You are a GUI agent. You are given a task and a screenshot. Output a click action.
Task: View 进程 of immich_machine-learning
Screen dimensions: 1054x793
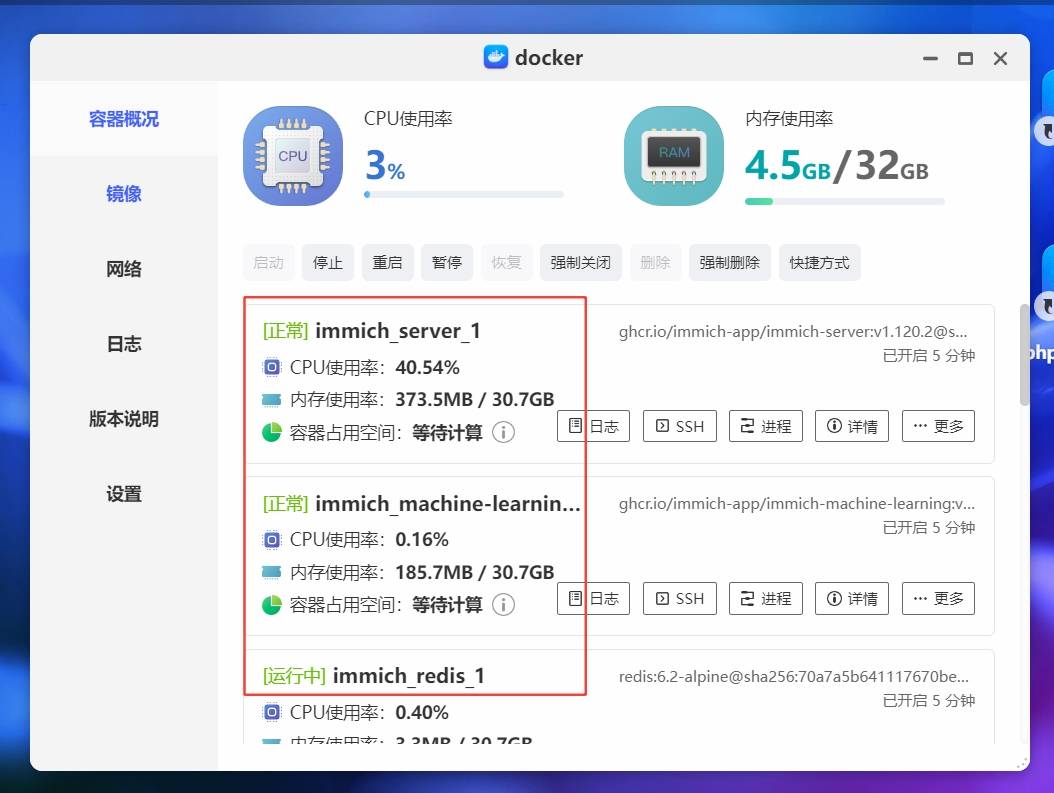coord(766,598)
